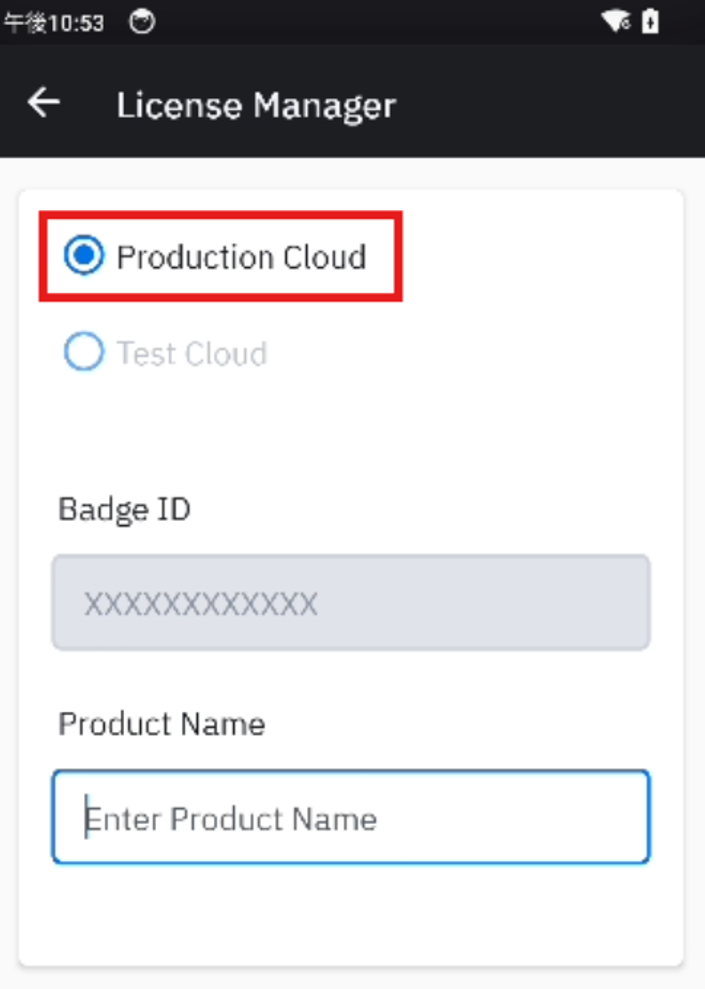Click the License Manager title text

pyautogui.click(x=256, y=104)
